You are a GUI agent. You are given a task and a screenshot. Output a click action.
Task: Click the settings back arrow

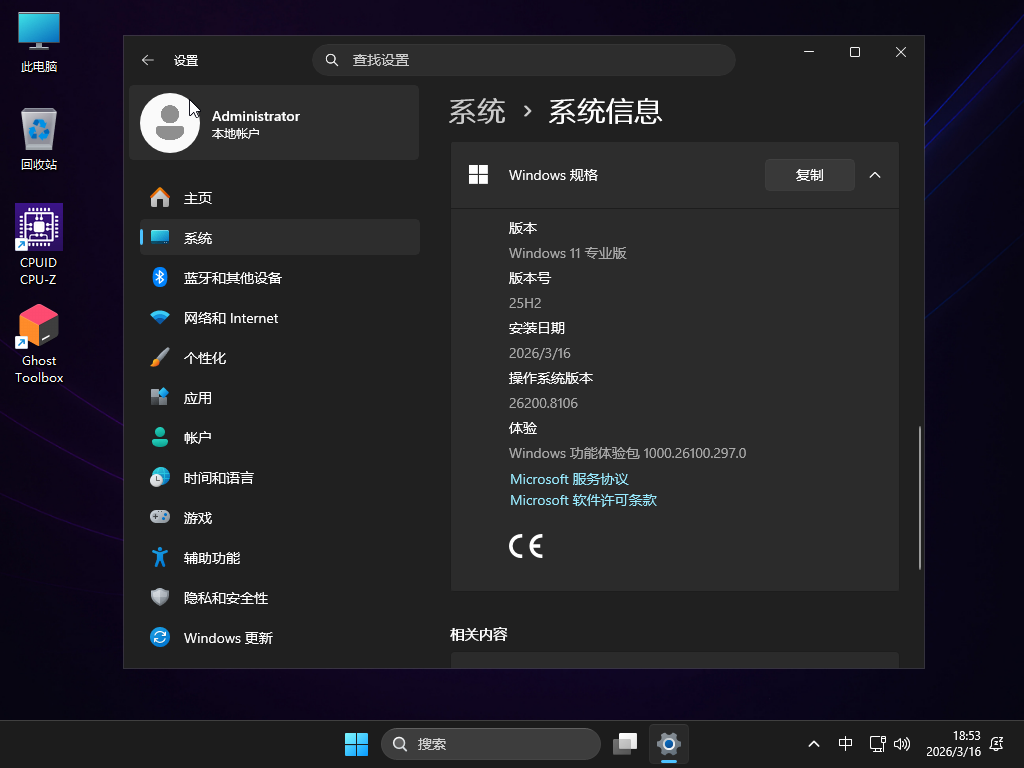tap(148, 60)
